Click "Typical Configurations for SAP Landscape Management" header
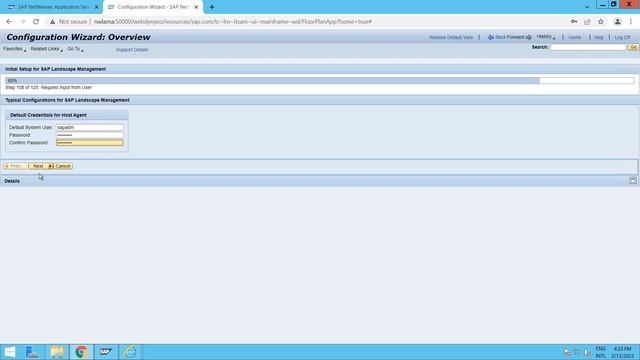This screenshot has width=640, height=360. 67,100
